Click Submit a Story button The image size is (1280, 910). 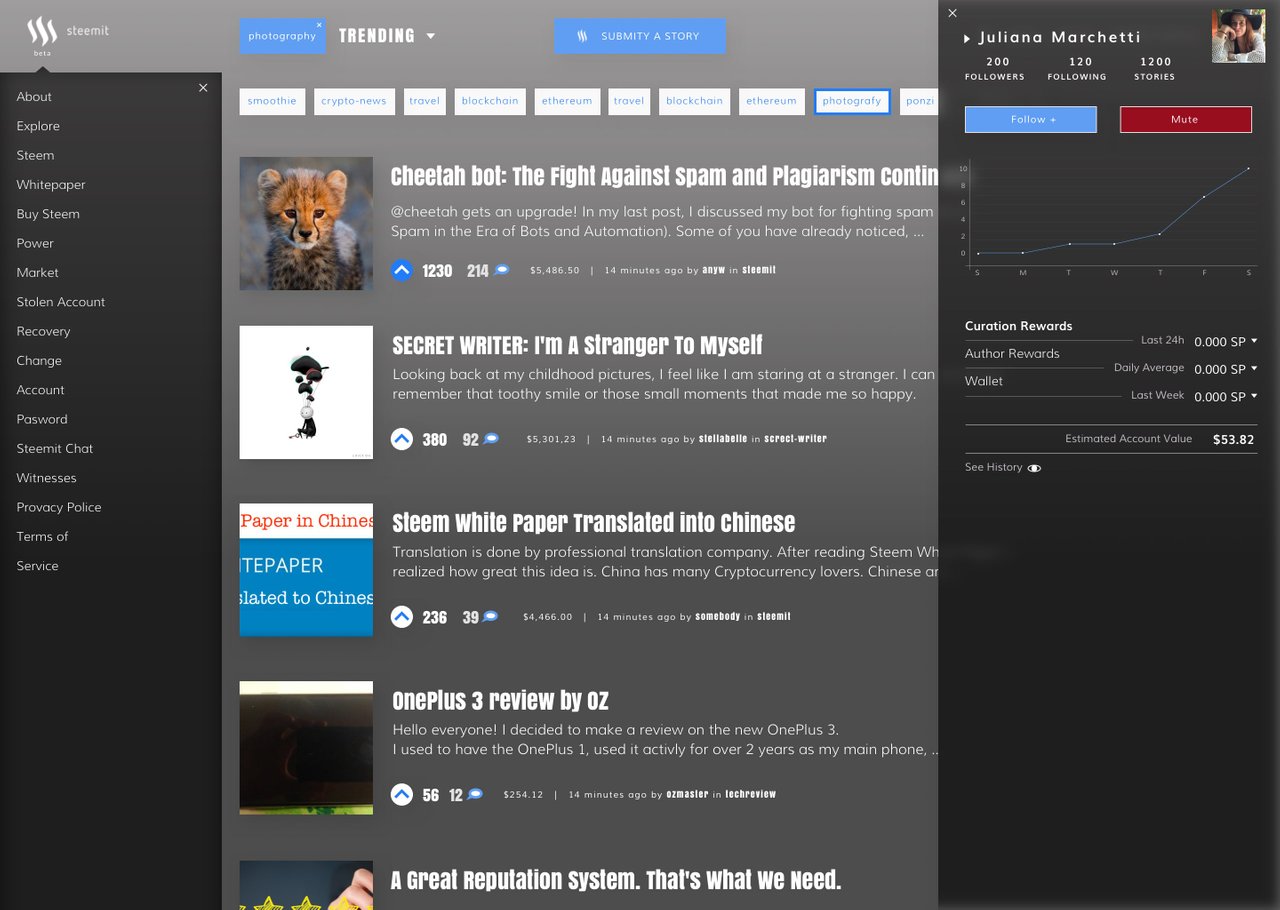click(640, 36)
